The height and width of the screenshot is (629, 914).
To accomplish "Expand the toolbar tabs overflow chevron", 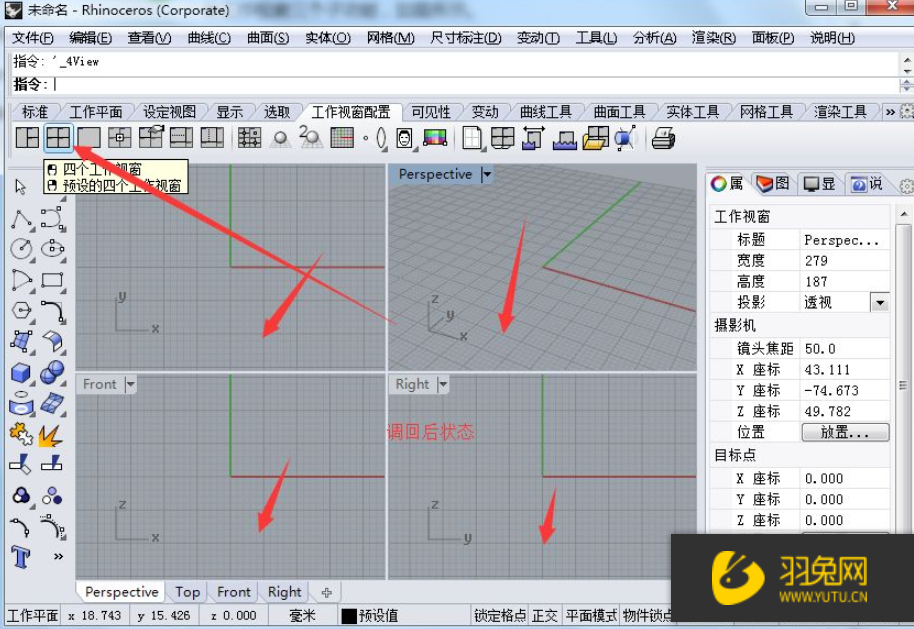I will click(890, 111).
